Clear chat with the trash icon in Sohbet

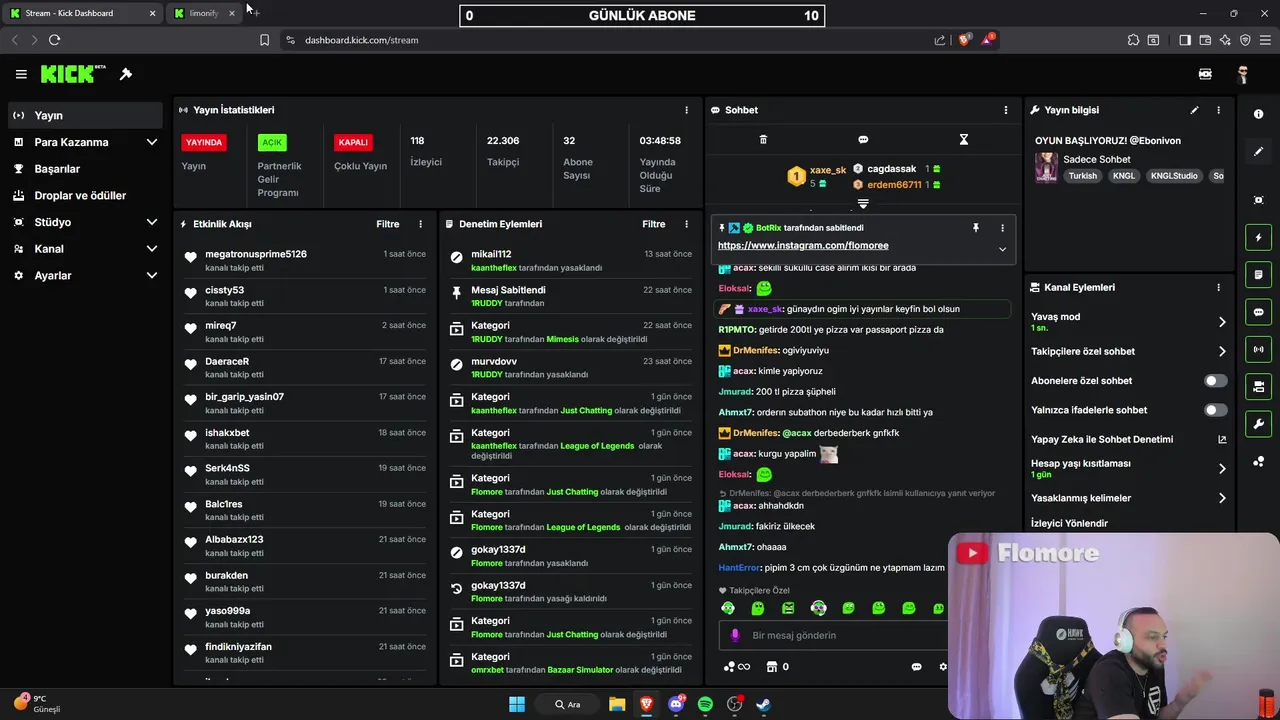[x=763, y=140]
